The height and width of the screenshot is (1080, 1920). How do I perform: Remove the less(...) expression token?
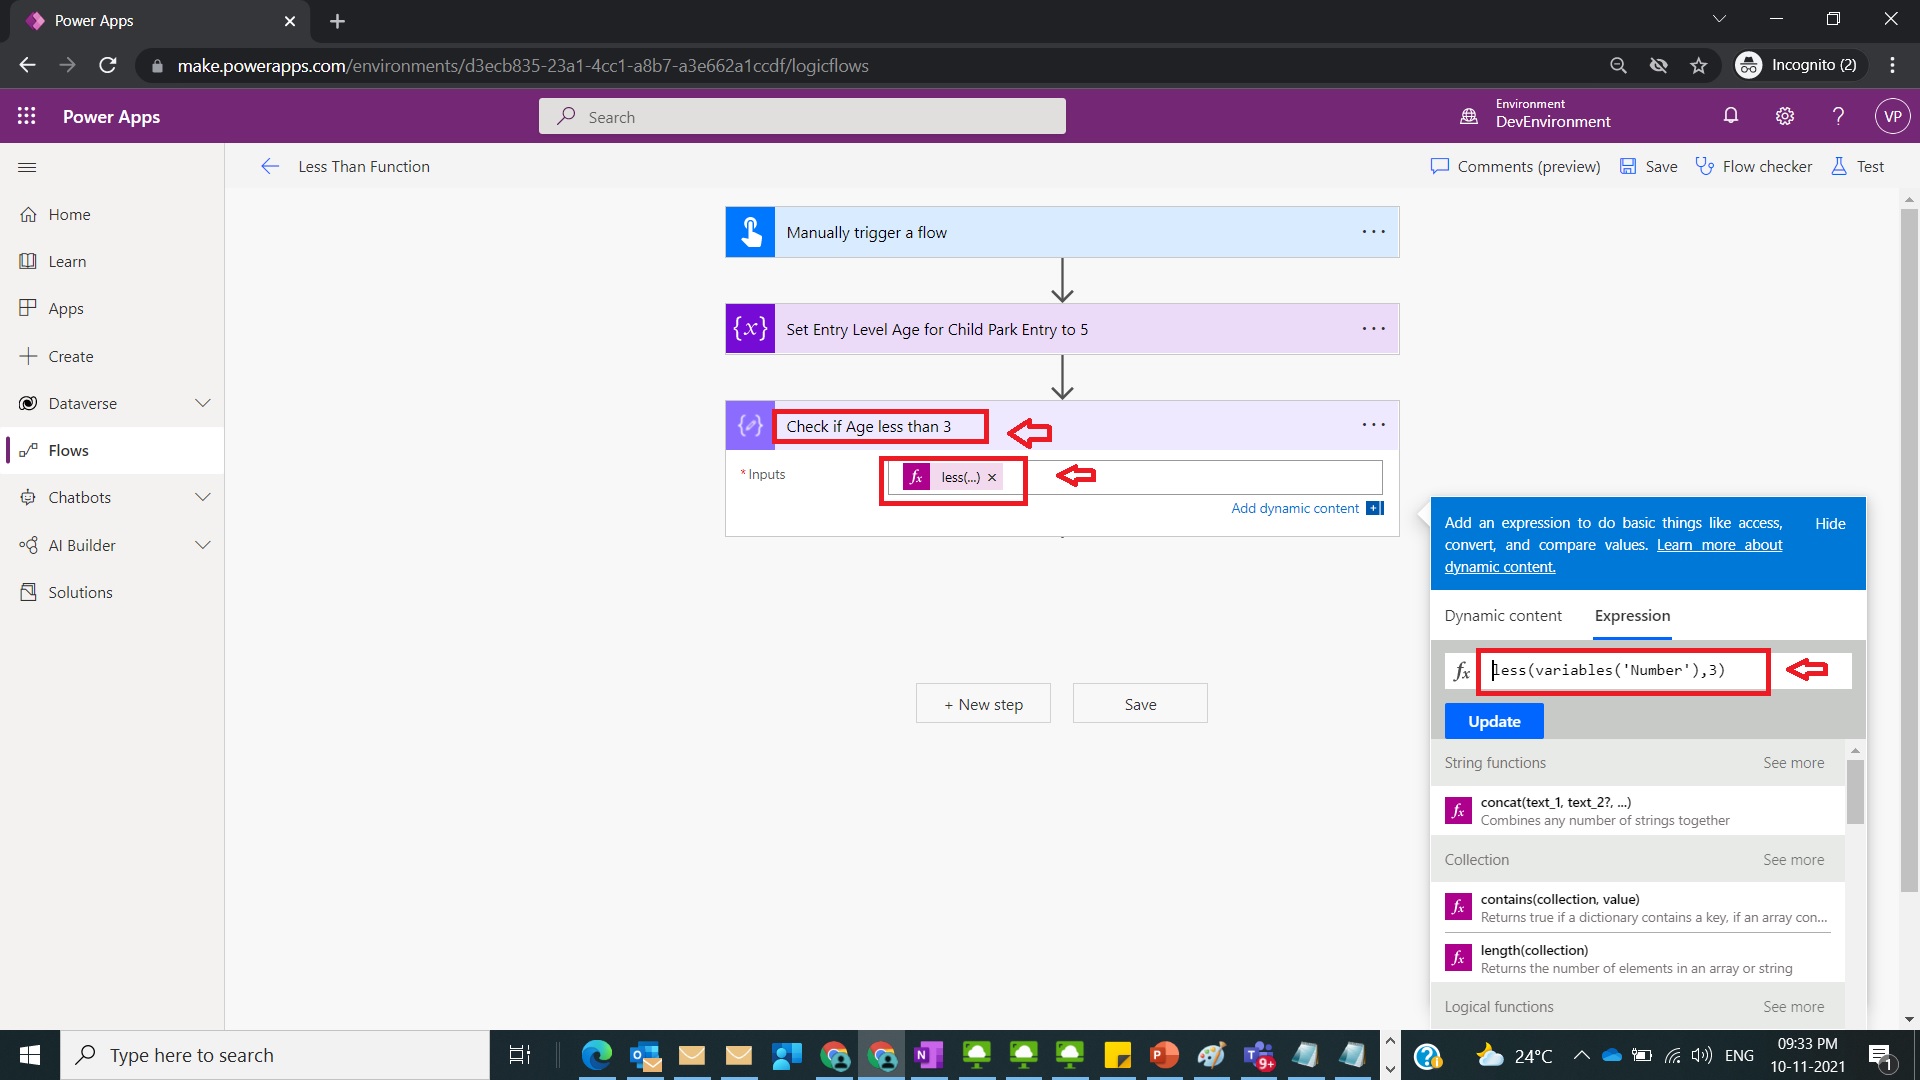[992, 478]
